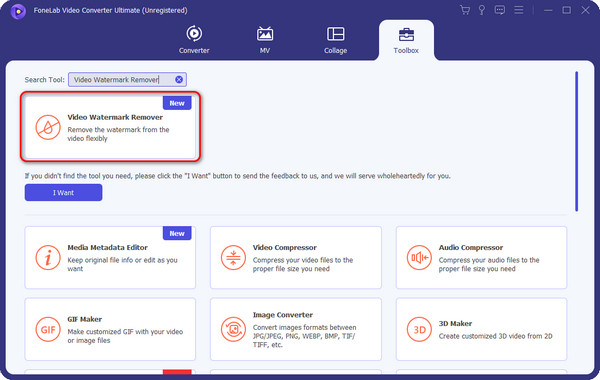This screenshot has height=380, width=600.
Task: Open the shopping cart icon in title bar
Action: tap(465, 10)
